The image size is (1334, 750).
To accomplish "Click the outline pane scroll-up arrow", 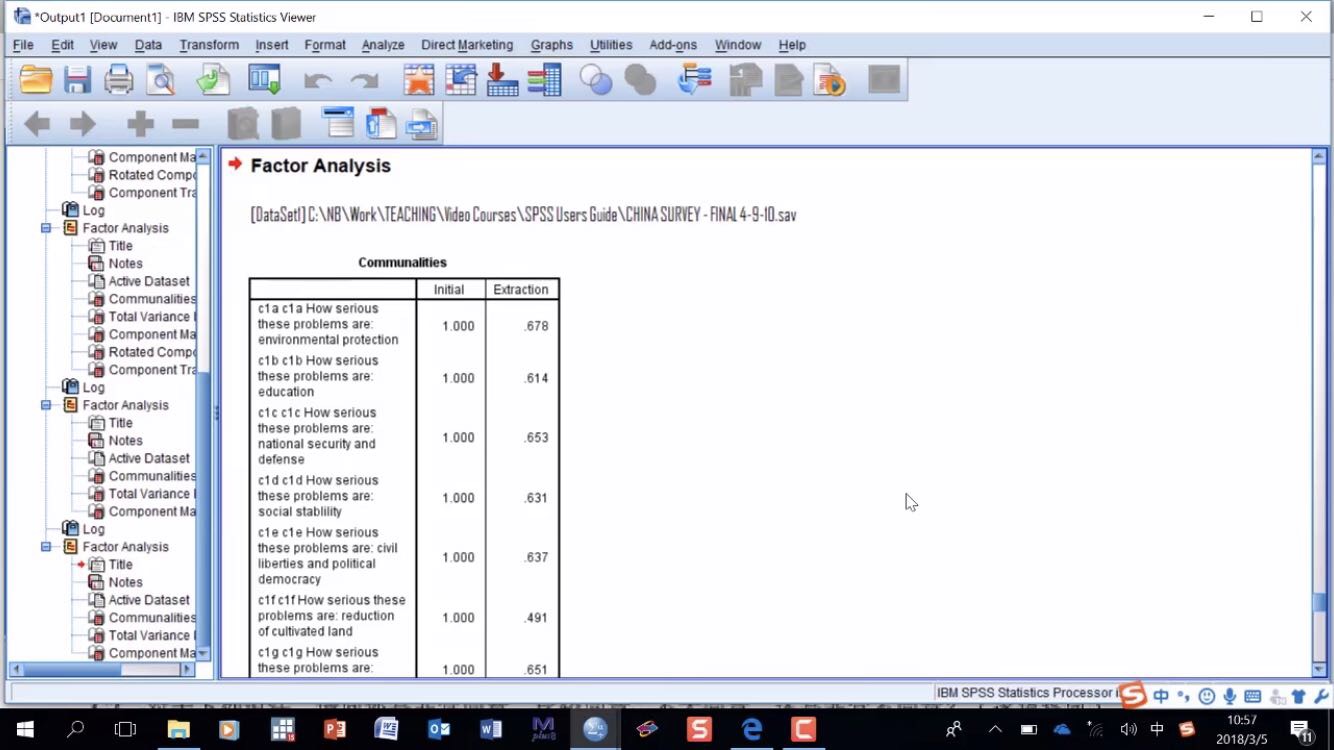I will (203, 157).
